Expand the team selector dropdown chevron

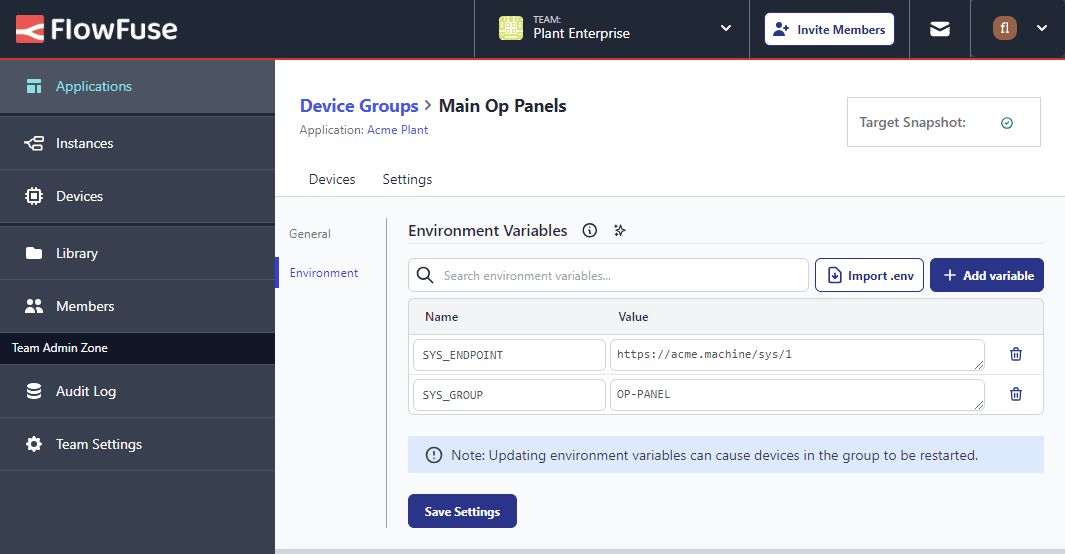(x=725, y=29)
